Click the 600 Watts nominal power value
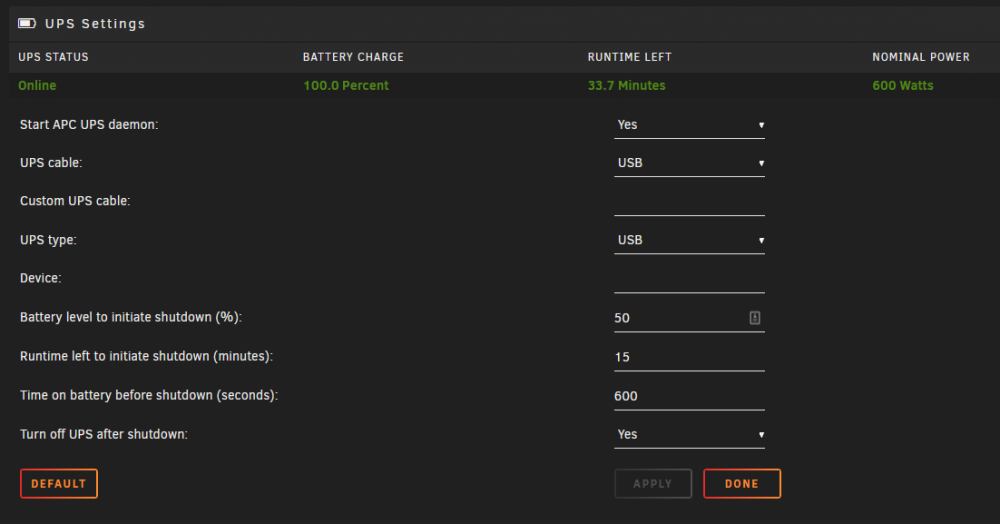 [x=902, y=85]
